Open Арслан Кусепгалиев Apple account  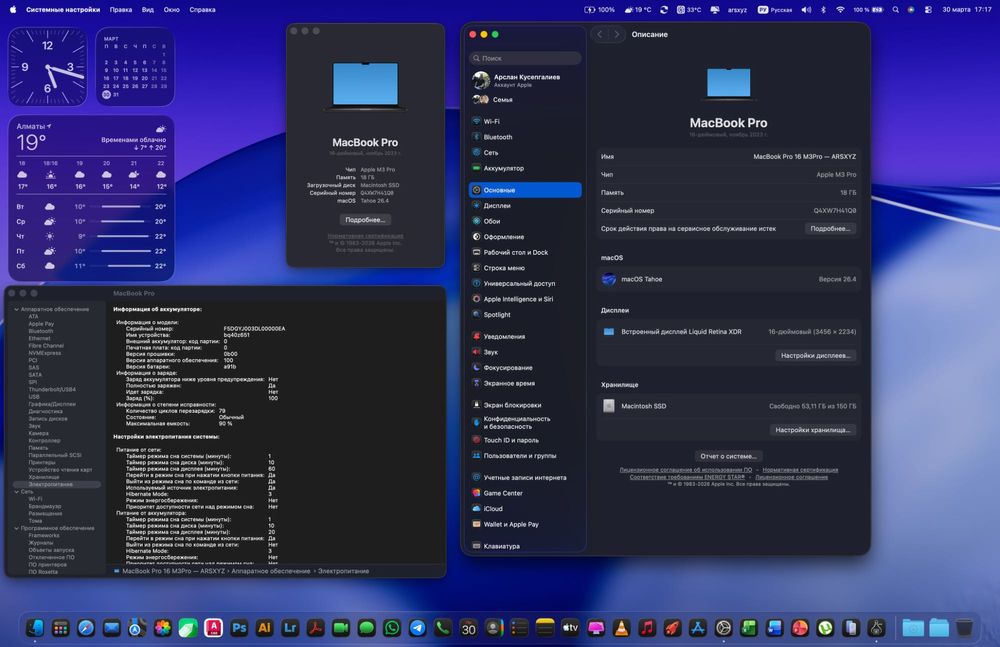525,80
